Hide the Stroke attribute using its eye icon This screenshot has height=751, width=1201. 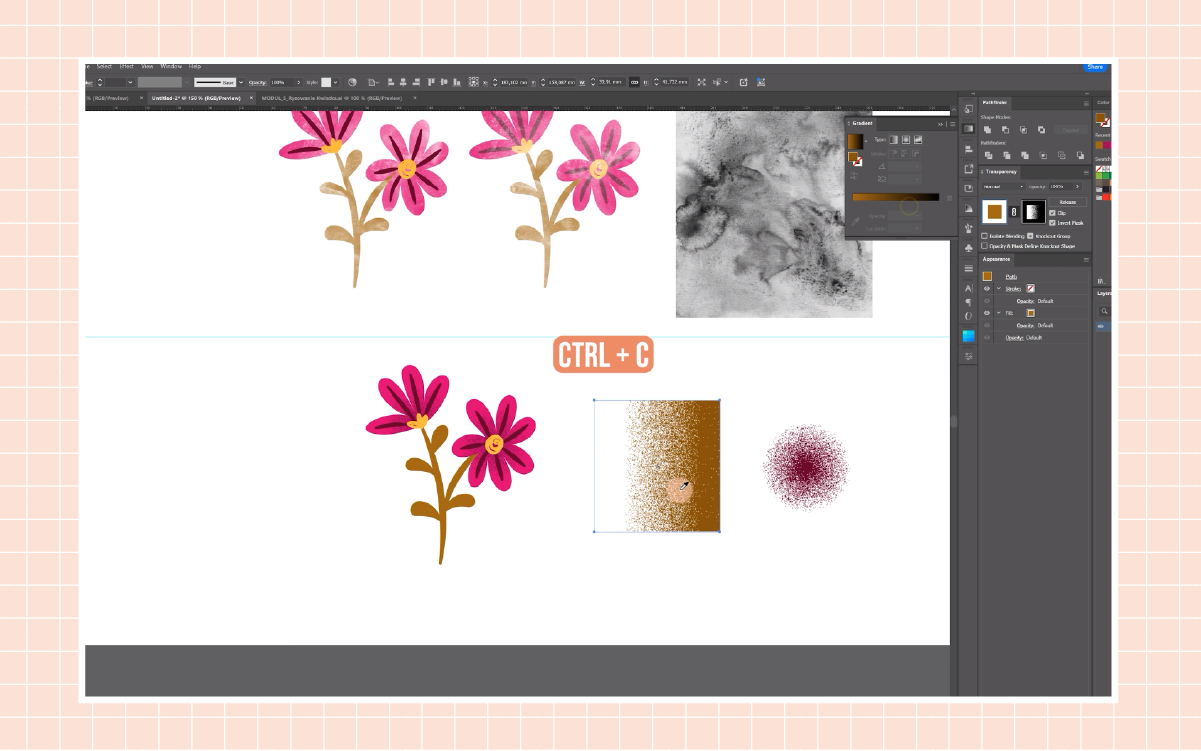click(987, 288)
